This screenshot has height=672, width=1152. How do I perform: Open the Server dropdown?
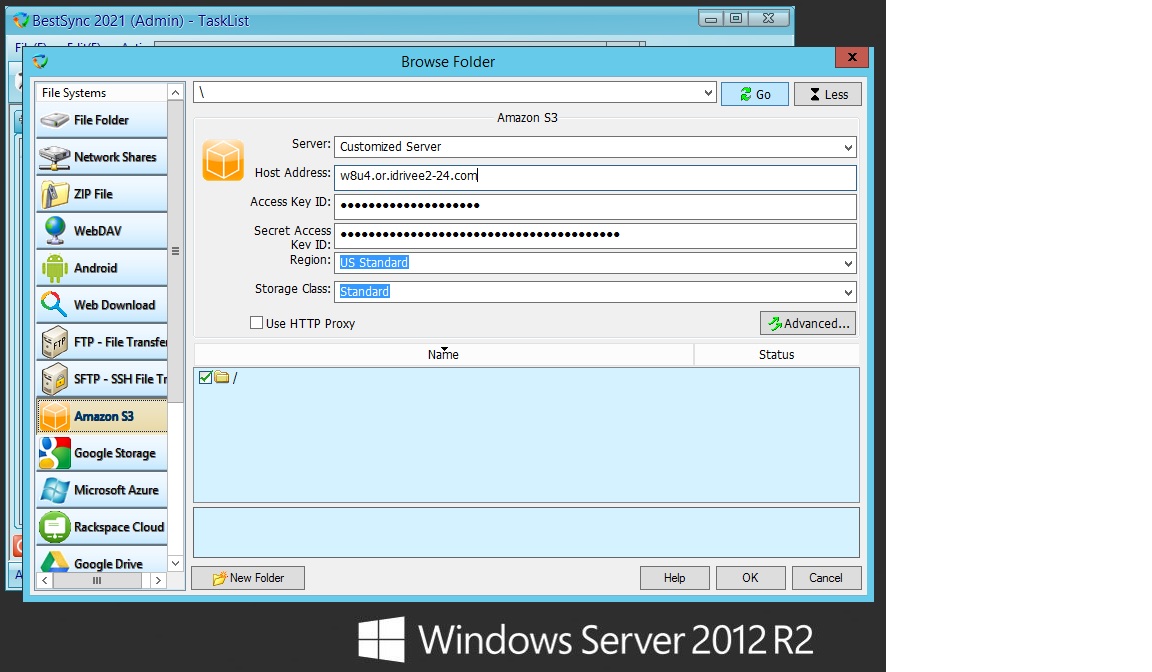(849, 147)
